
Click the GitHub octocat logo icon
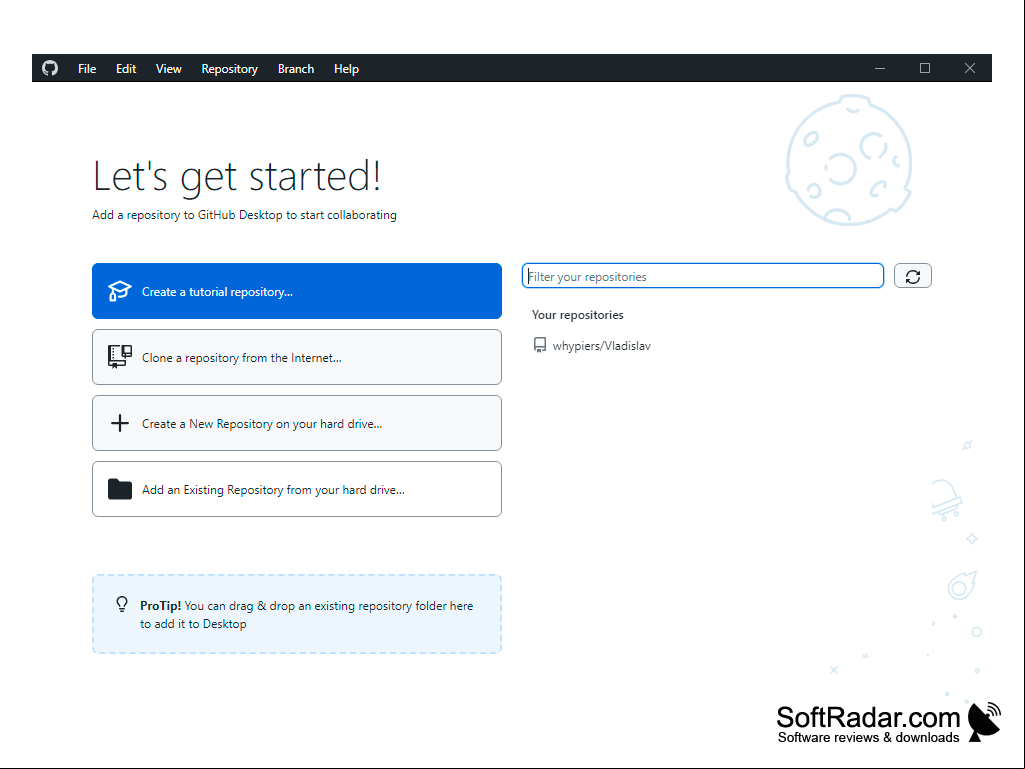[50, 68]
